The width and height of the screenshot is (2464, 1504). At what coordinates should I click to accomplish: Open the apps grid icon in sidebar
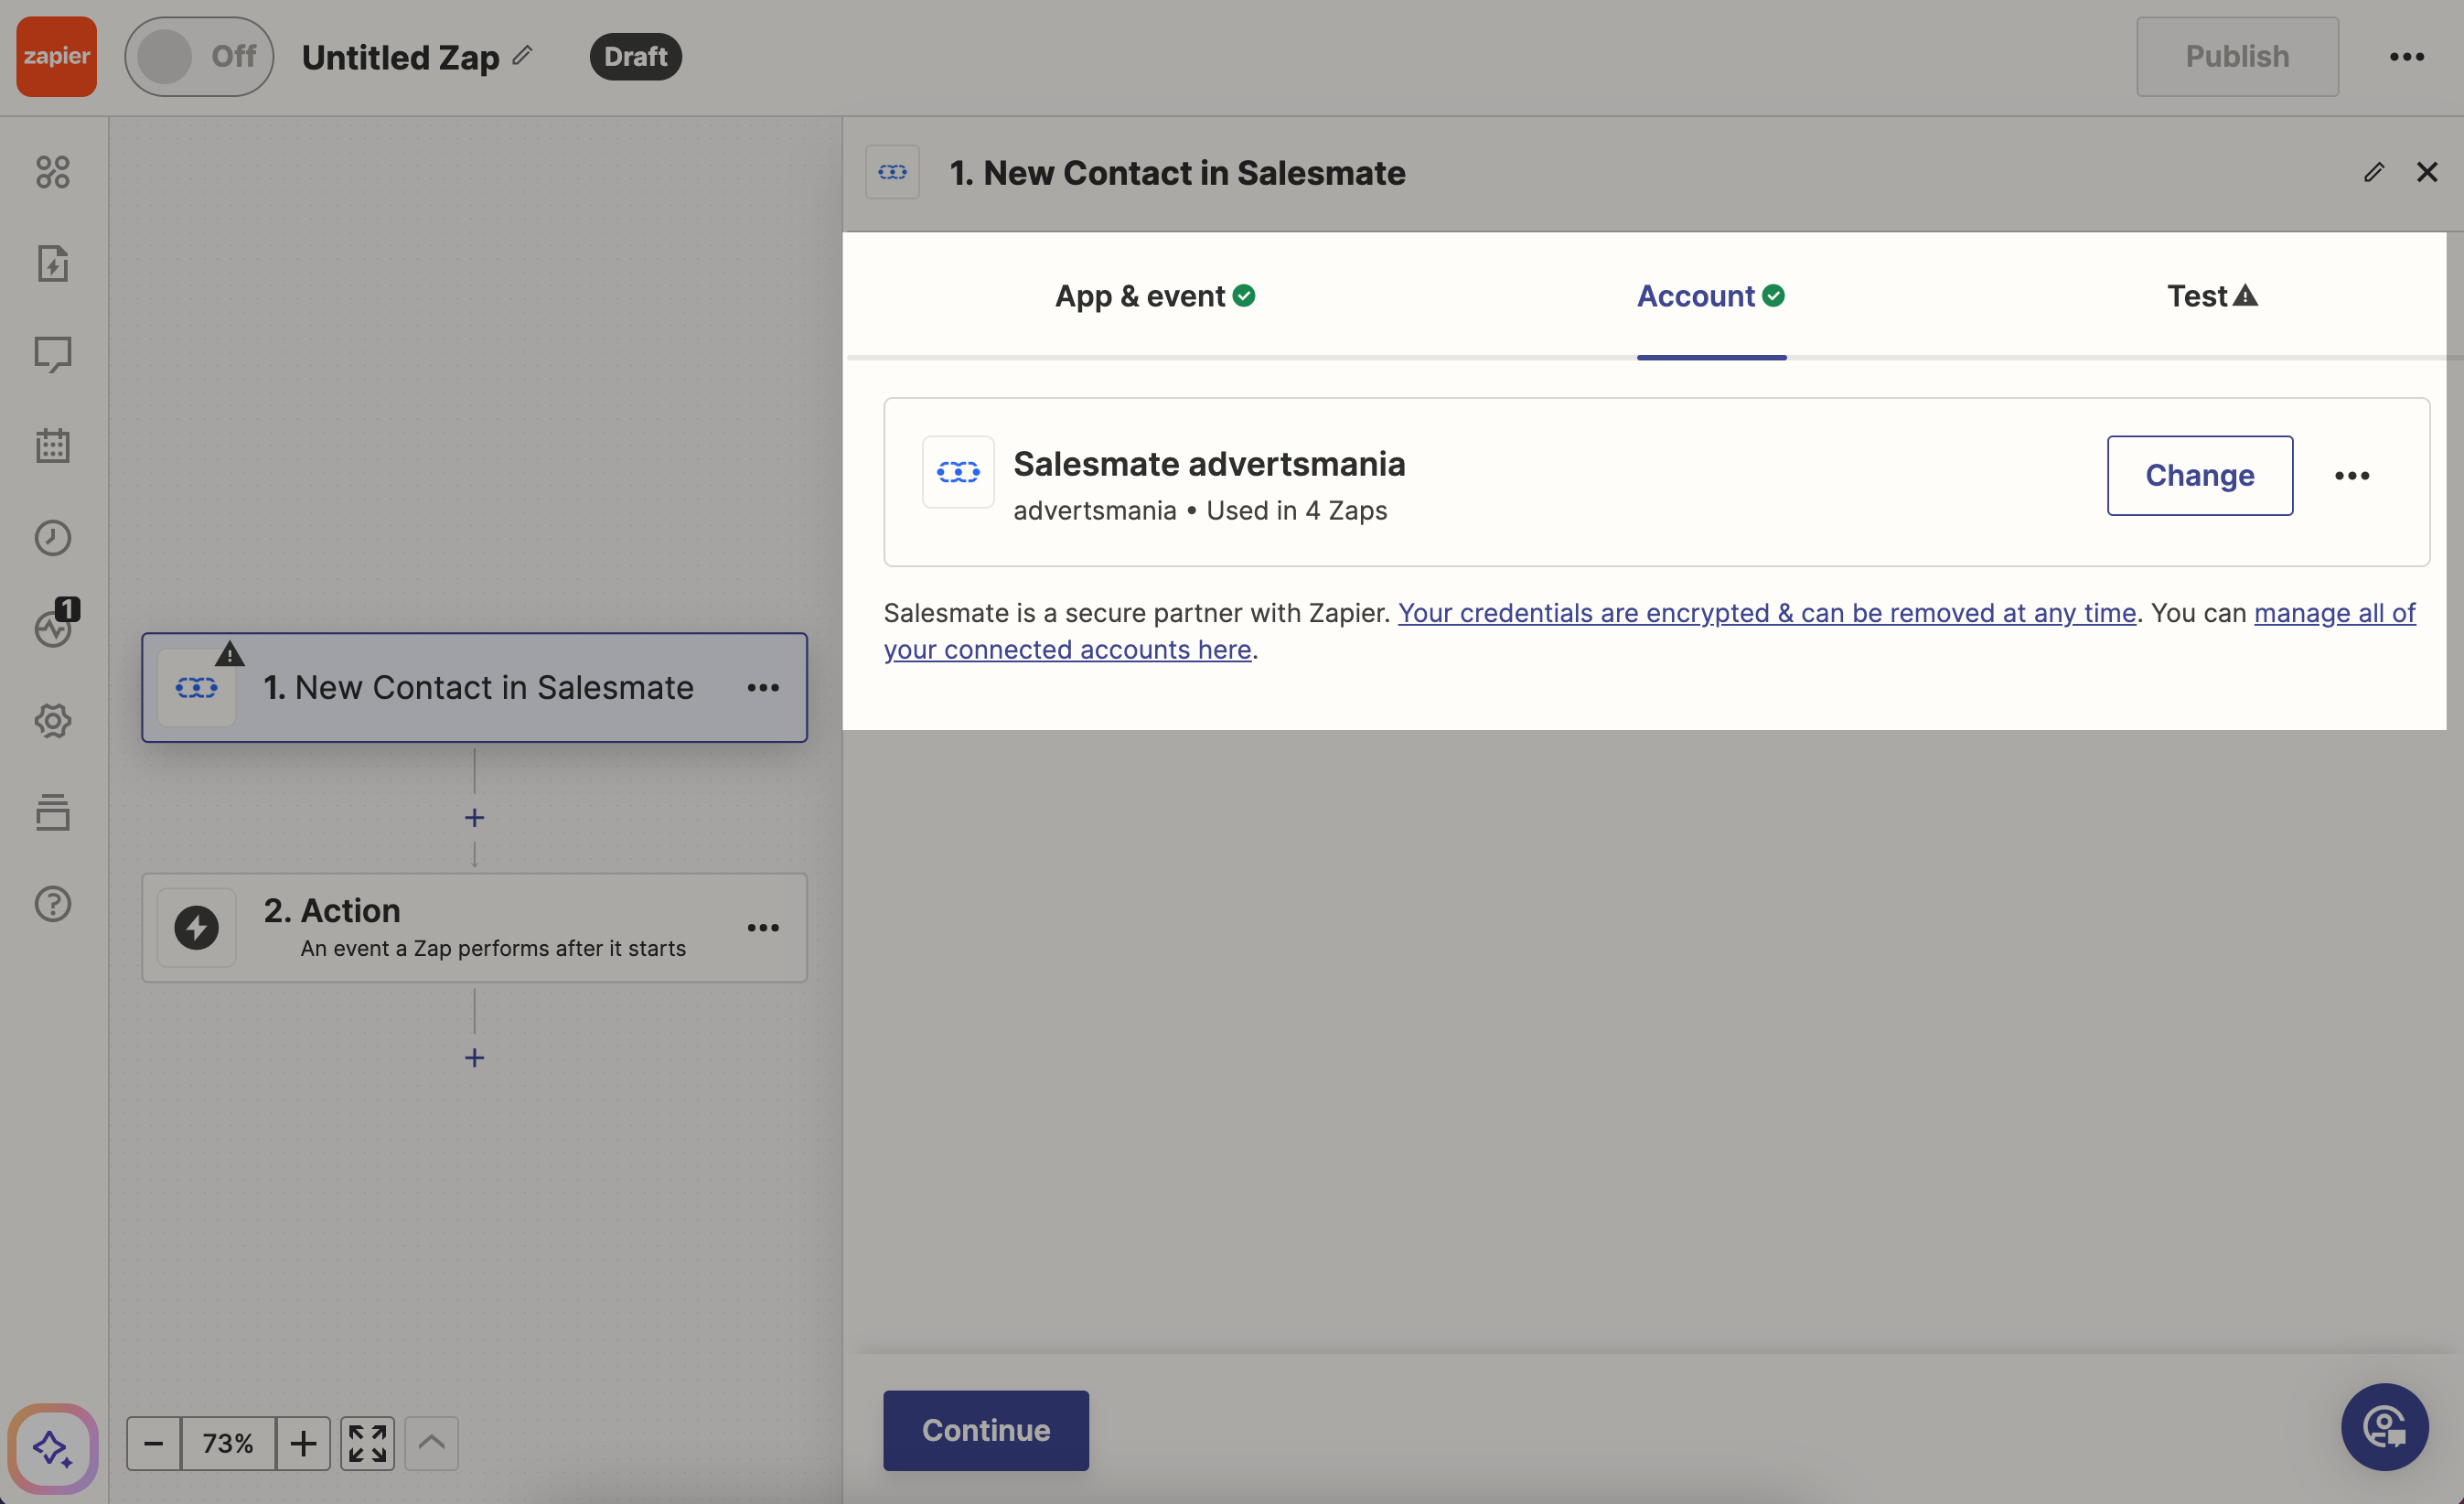(x=53, y=172)
